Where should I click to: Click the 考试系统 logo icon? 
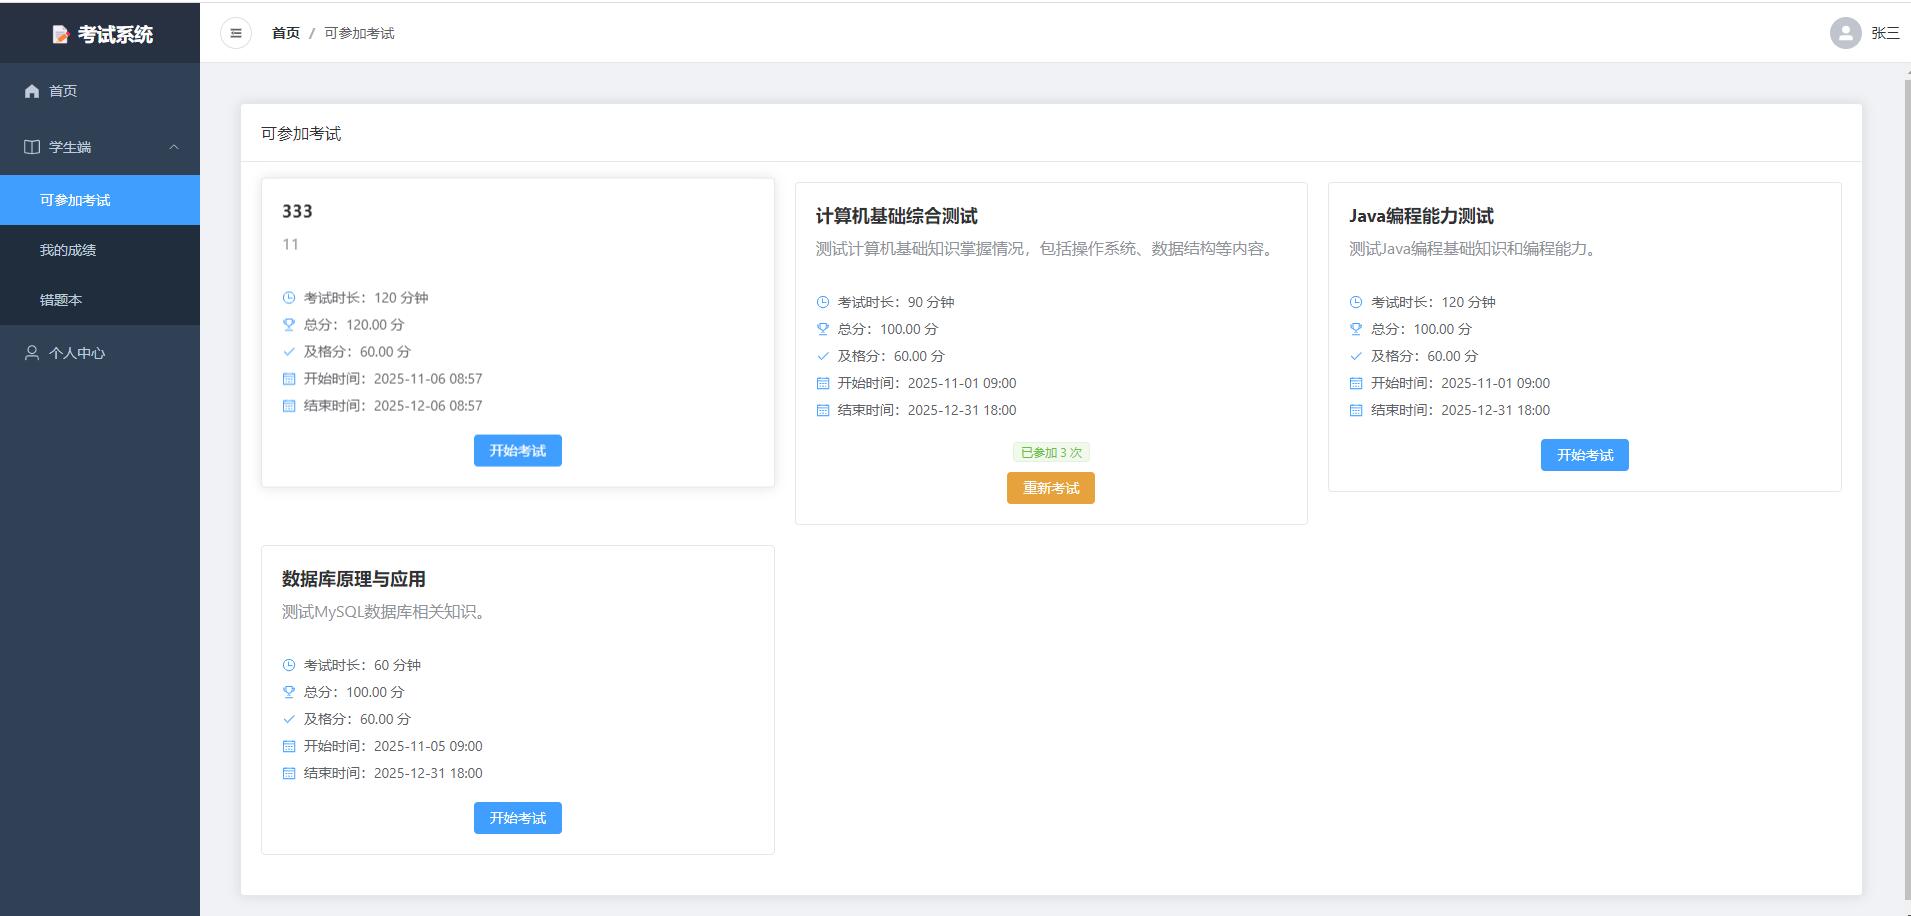pyautogui.click(x=61, y=35)
